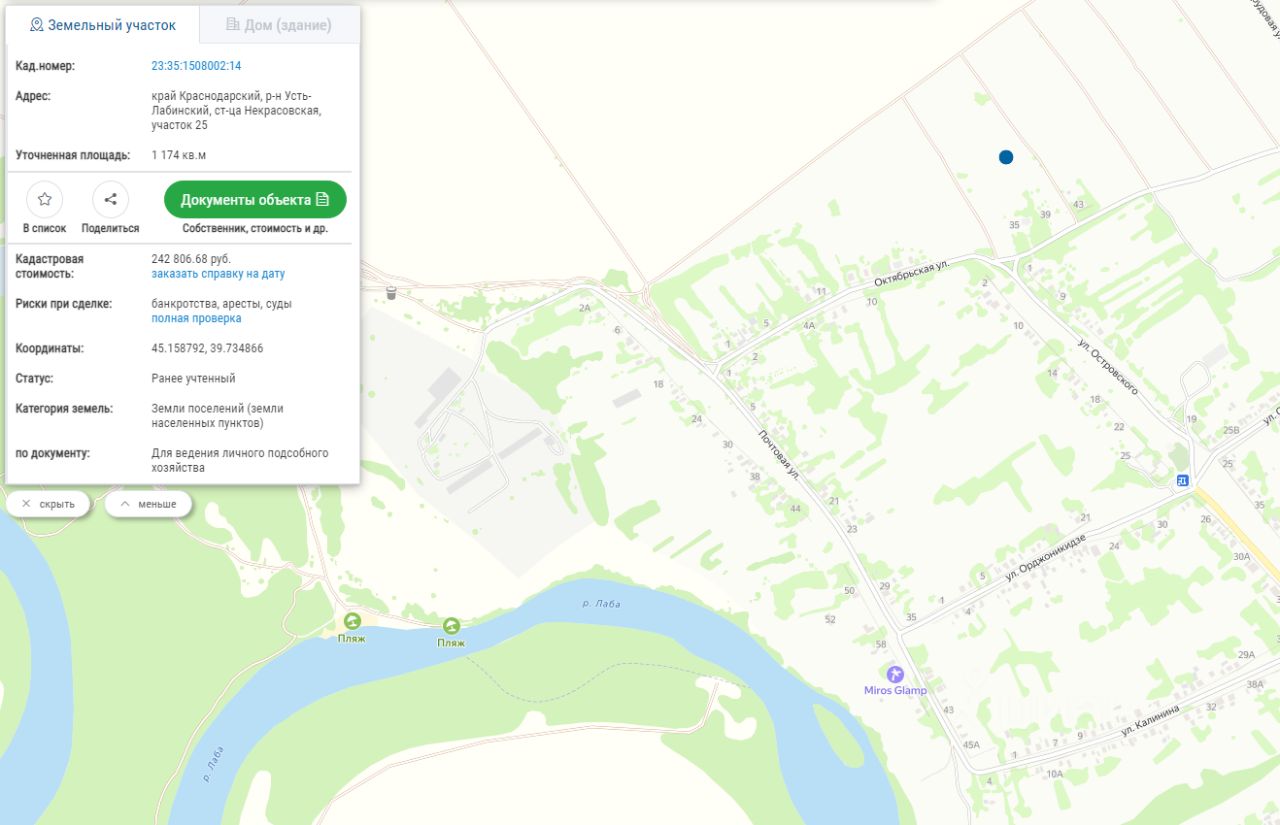Click house number 25B on the map
The image size is (1280, 825).
[x=1231, y=431]
